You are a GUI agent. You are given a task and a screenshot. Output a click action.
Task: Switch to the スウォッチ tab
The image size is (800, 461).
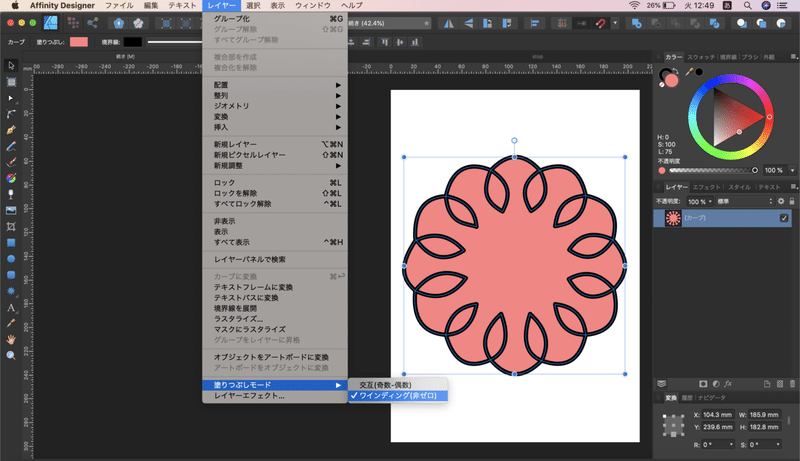(701, 57)
